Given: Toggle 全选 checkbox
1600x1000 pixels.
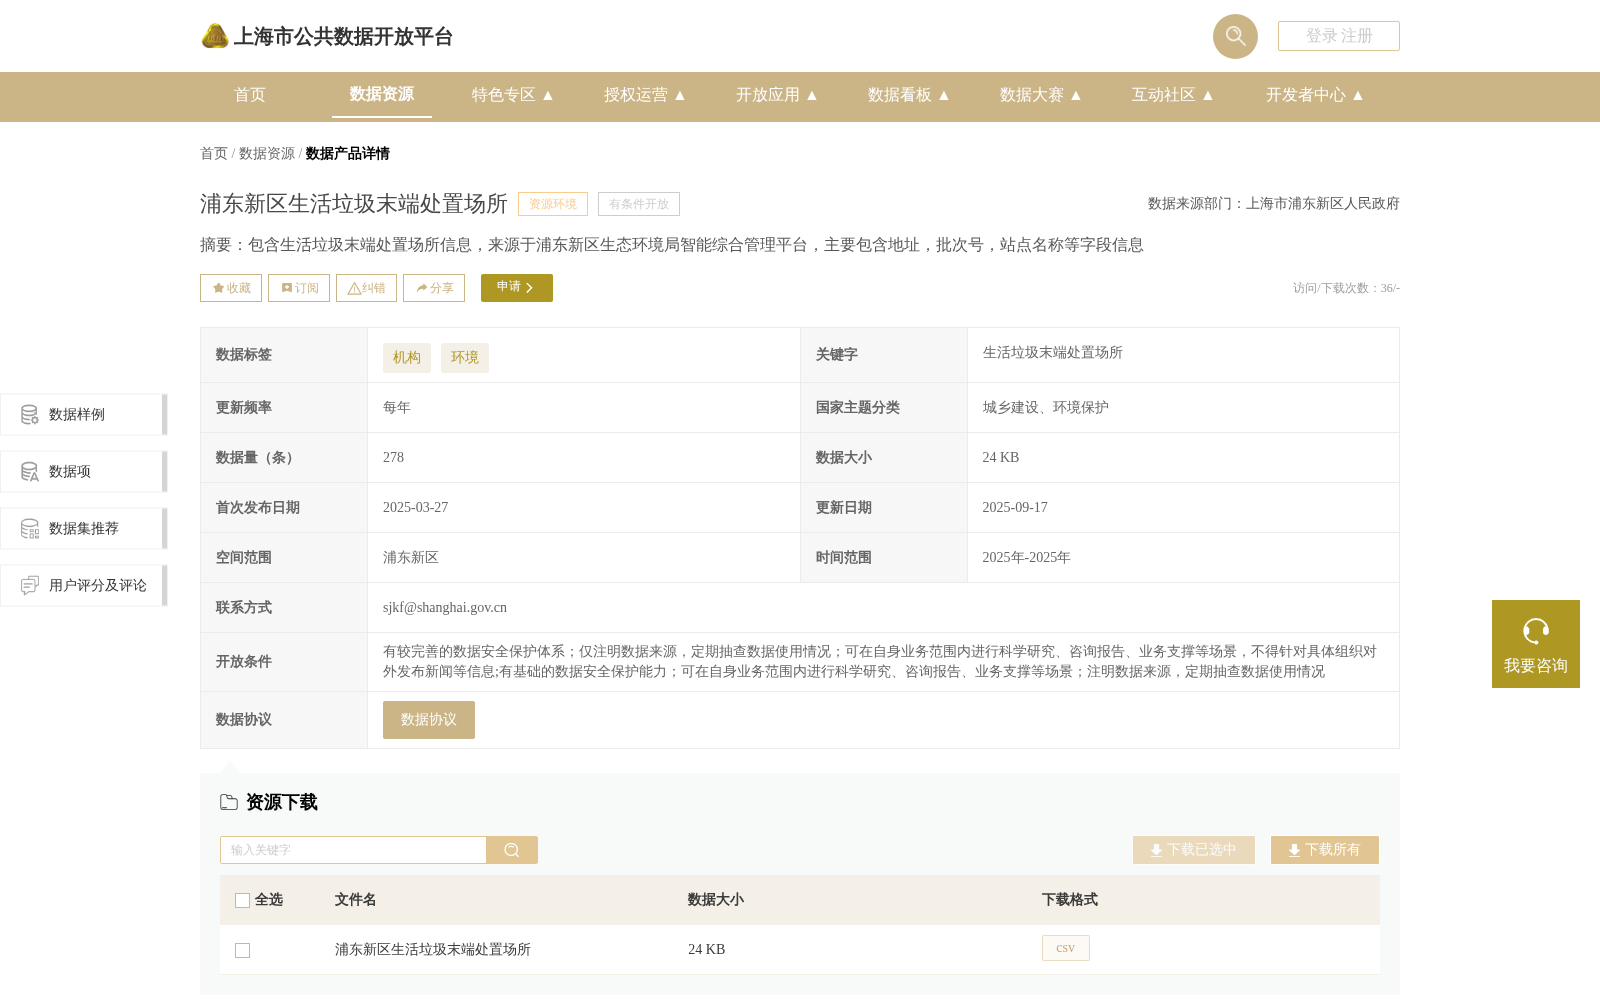Looking at the screenshot, I should [242, 900].
